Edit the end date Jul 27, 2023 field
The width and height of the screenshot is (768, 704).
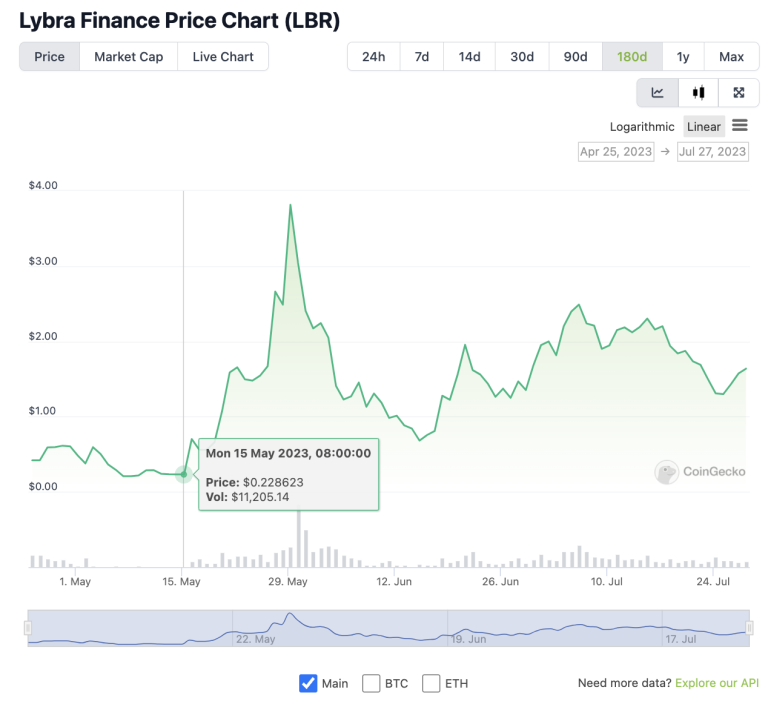click(x=712, y=152)
